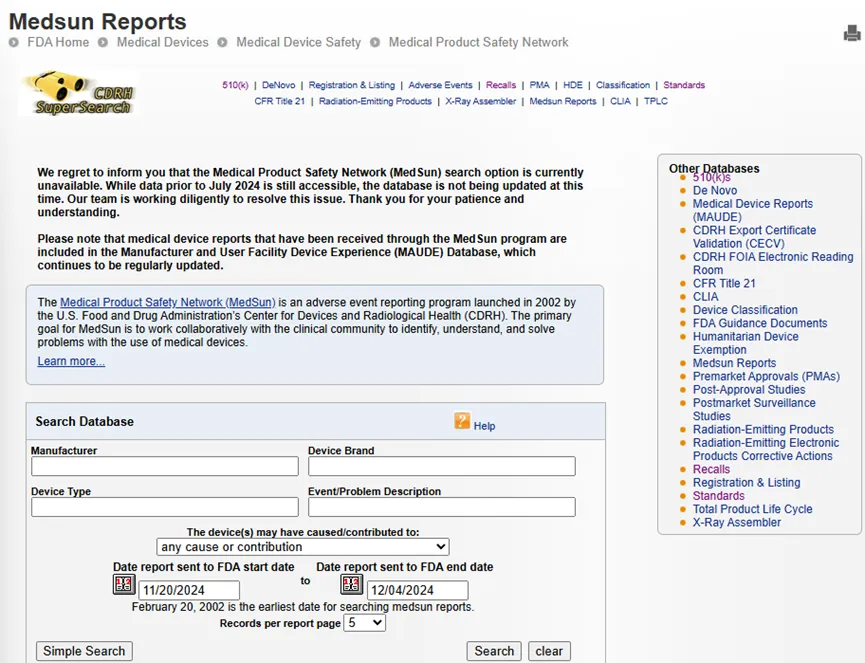Follow the Learn more... link
The width and height of the screenshot is (865, 663).
click(71, 361)
